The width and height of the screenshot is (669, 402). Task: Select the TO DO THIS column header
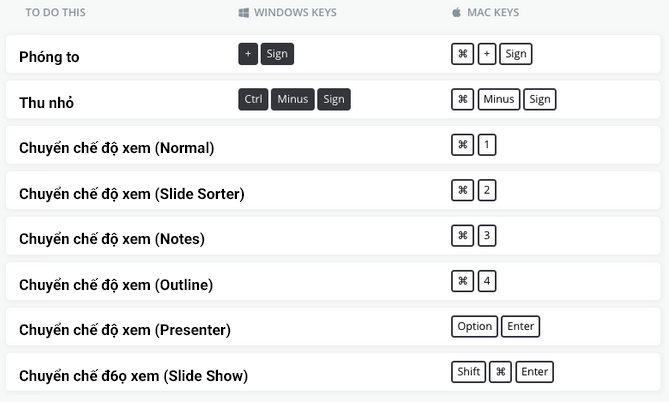55,13
